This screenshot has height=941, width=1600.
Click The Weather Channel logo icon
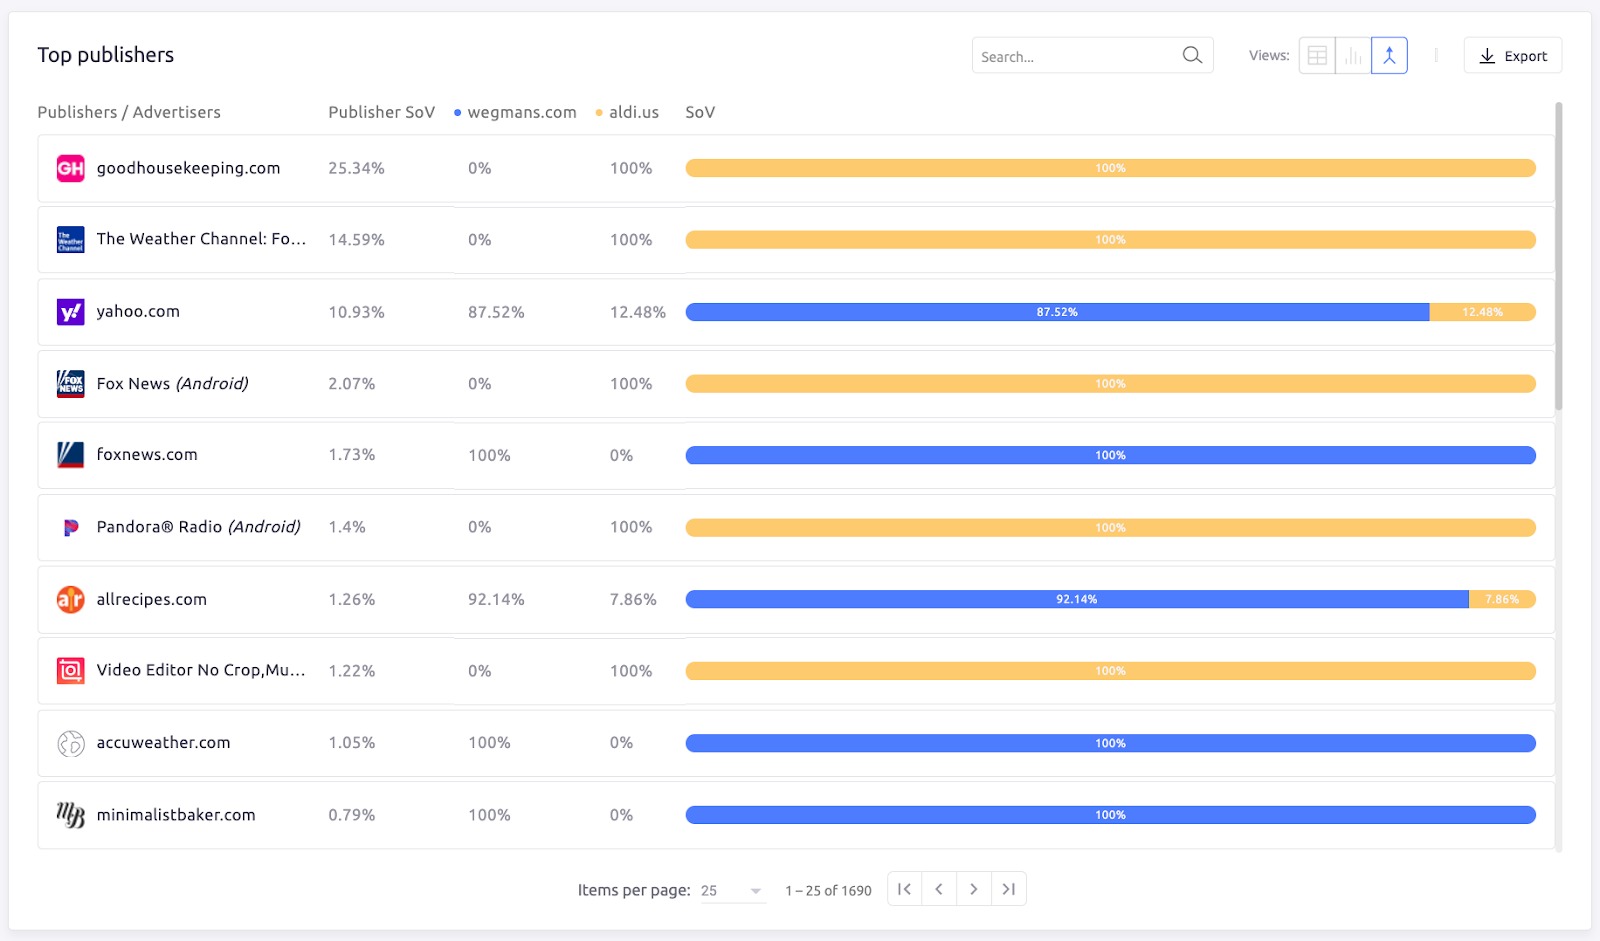[70, 240]
